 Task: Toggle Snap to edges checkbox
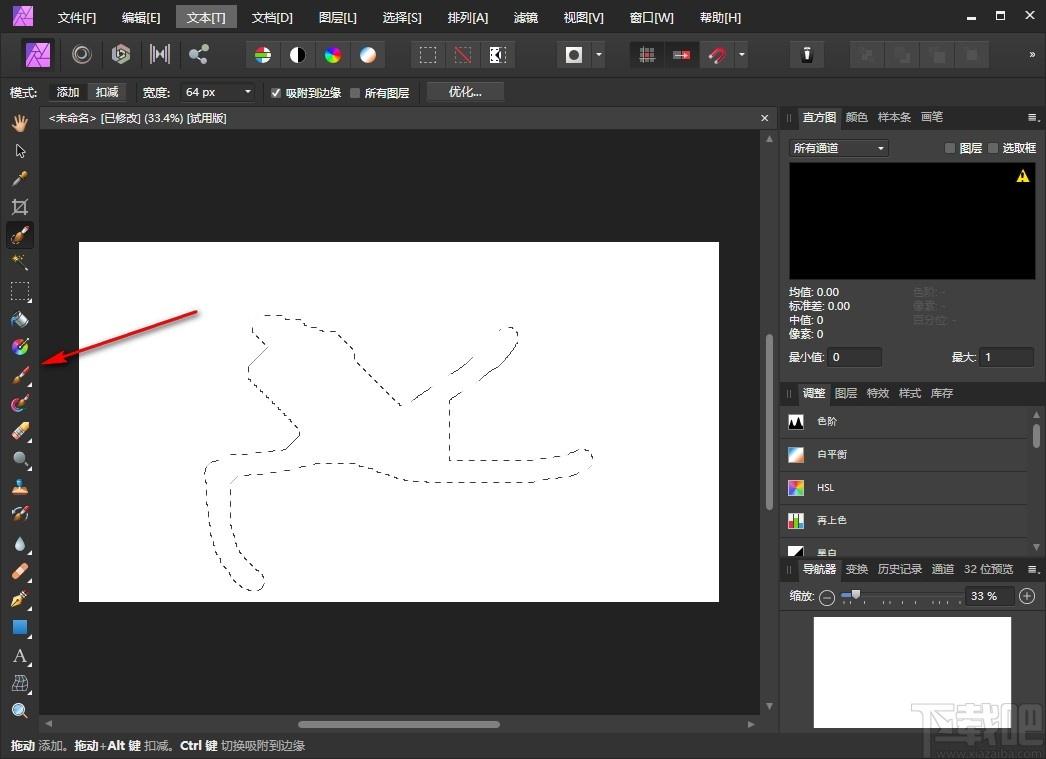[276, 93]
